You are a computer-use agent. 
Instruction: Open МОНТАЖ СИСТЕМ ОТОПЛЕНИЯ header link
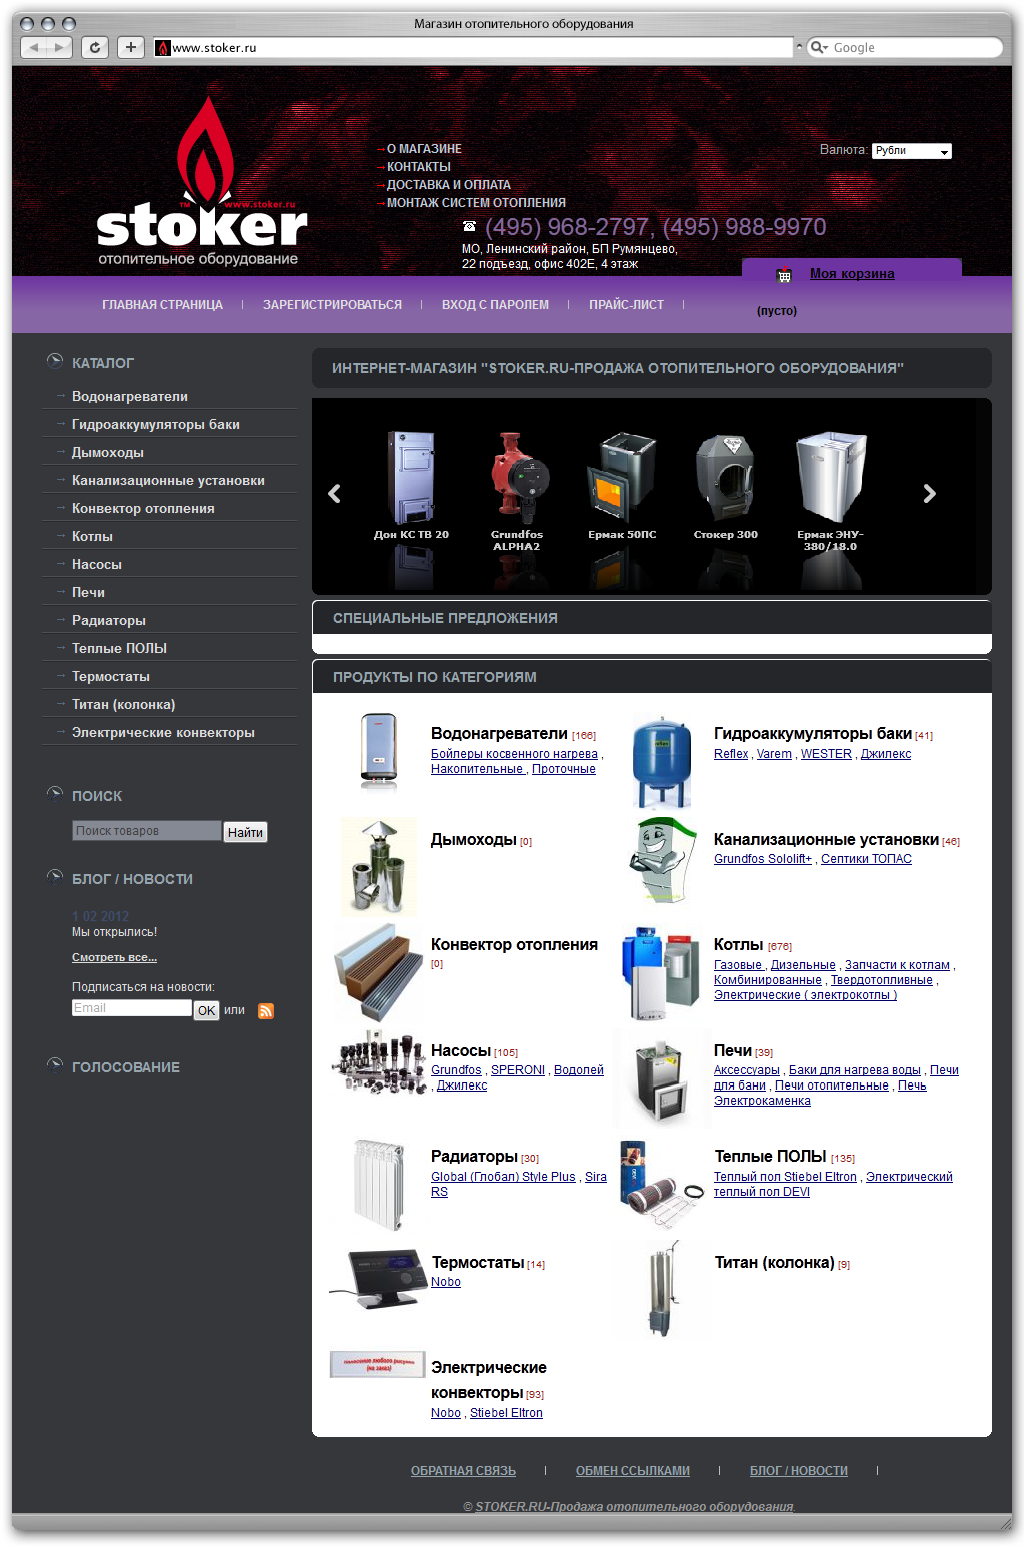pyautogui.click(x=476, y=203)
